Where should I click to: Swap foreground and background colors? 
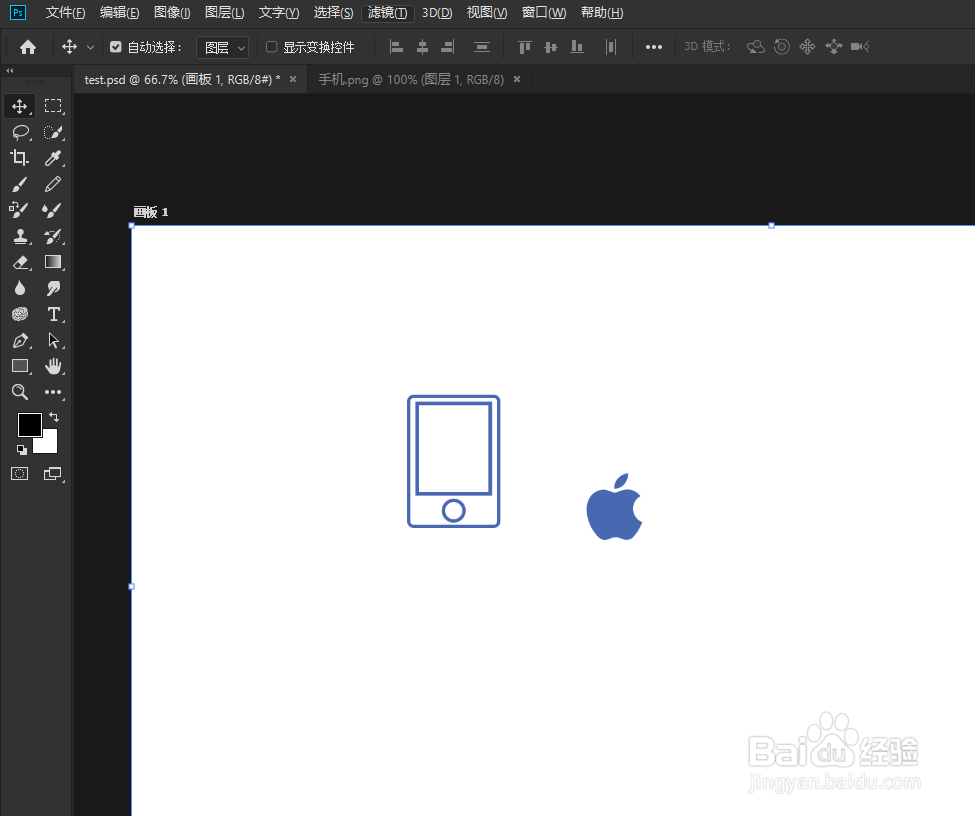coord(55,417)
